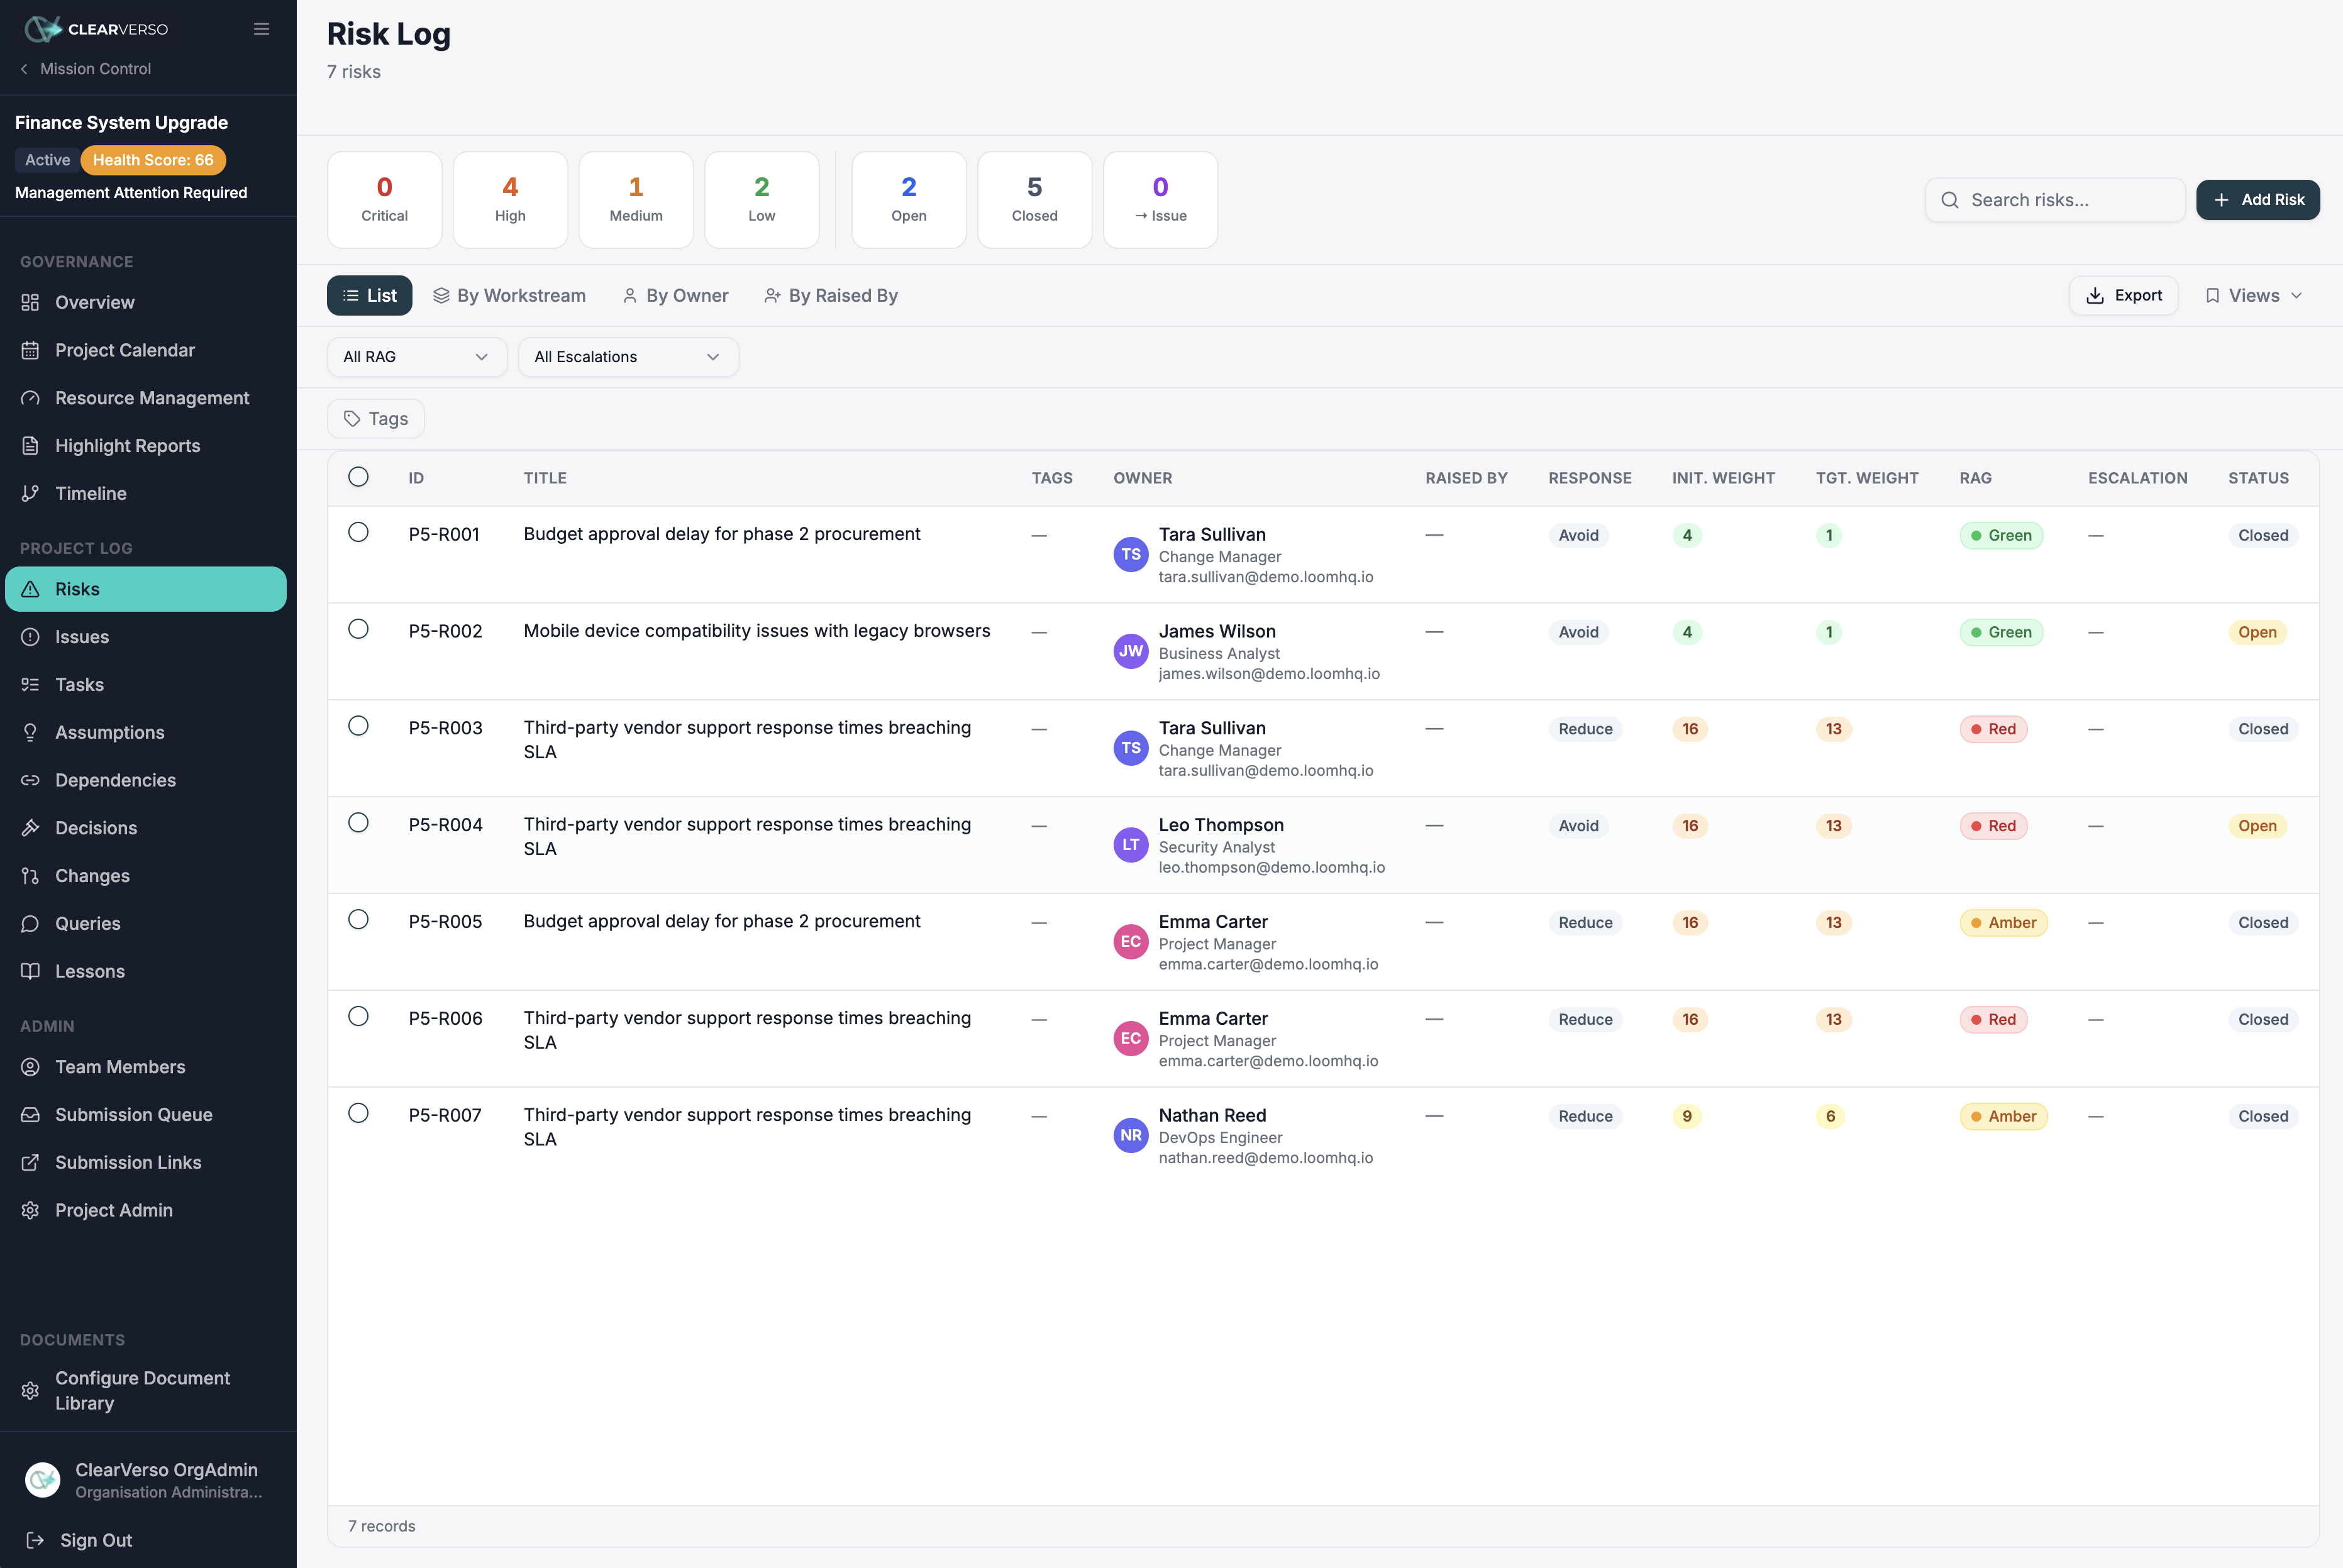Open the All Escalations filter dropdown
This screenshot has width=2343, height=1568.
pyautogui.click(x=628, y=357)
